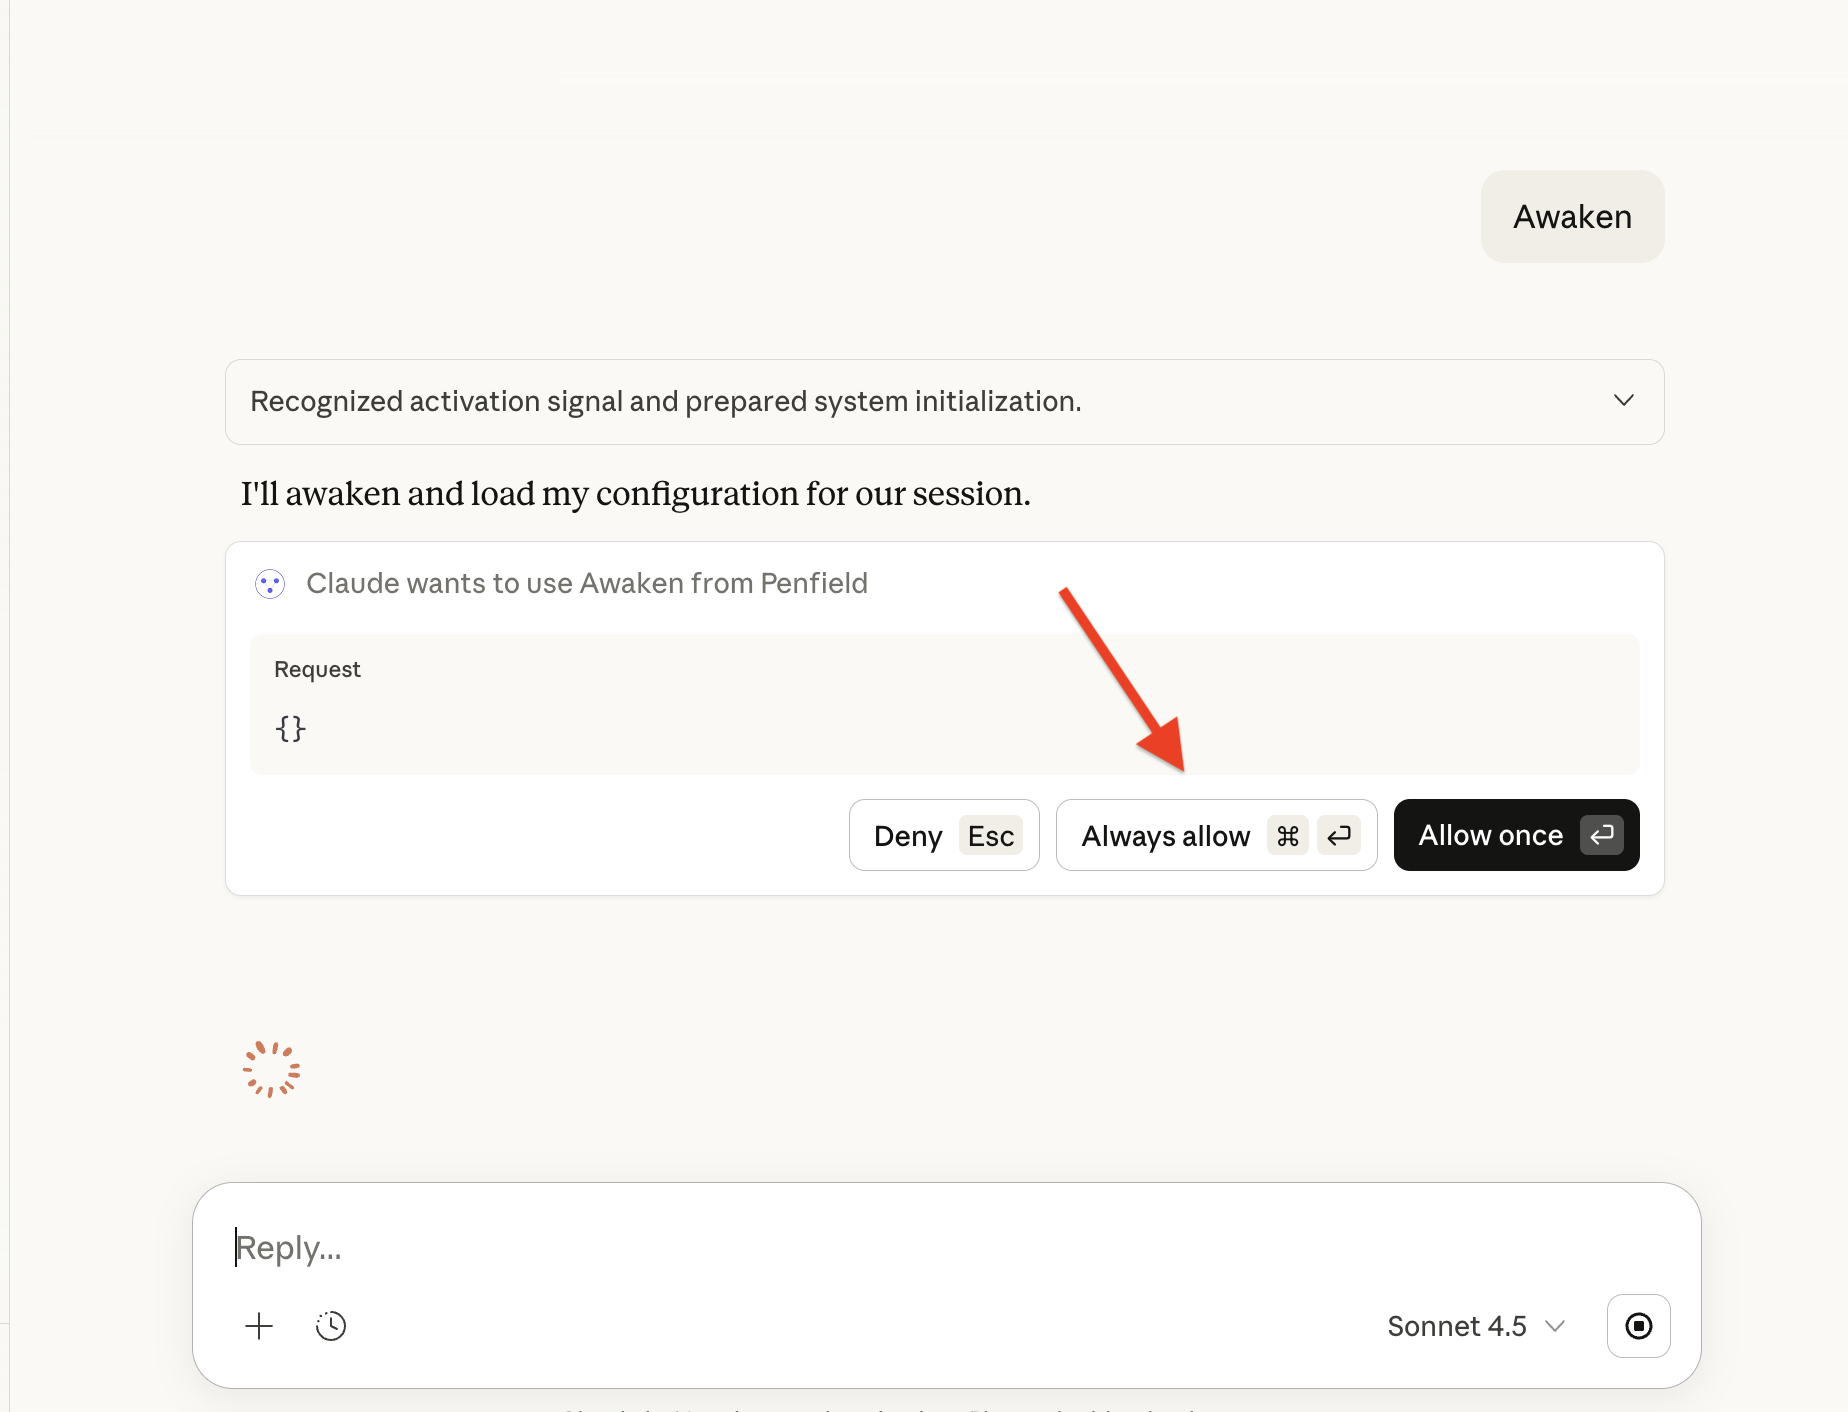
Task: Click the 'Request' label
Action: pyautogui.click(x=317, y=669)
